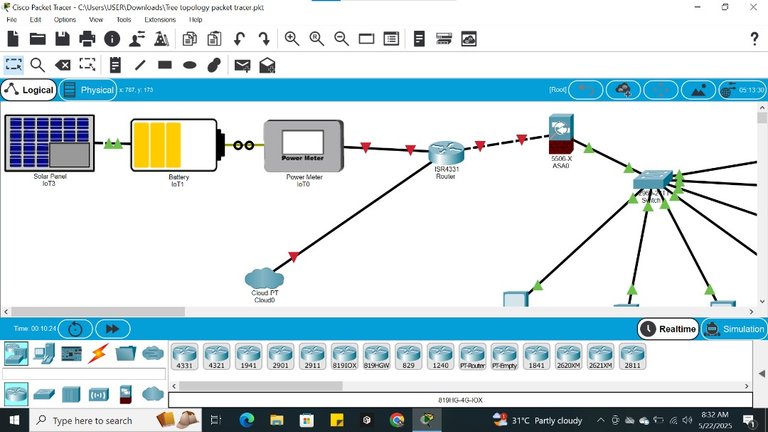Open a file using folder icon
Screen dimensions: 768x432
tap(38, 39)
